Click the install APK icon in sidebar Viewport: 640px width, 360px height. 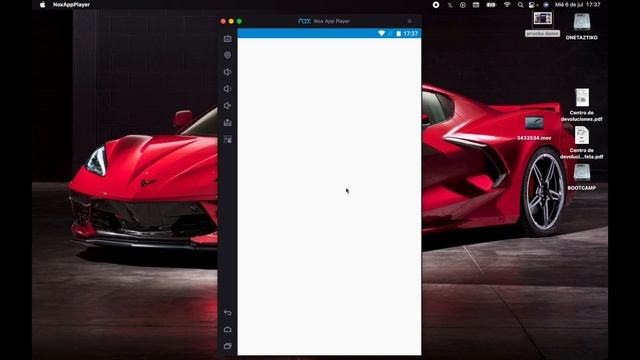[228, 122]
